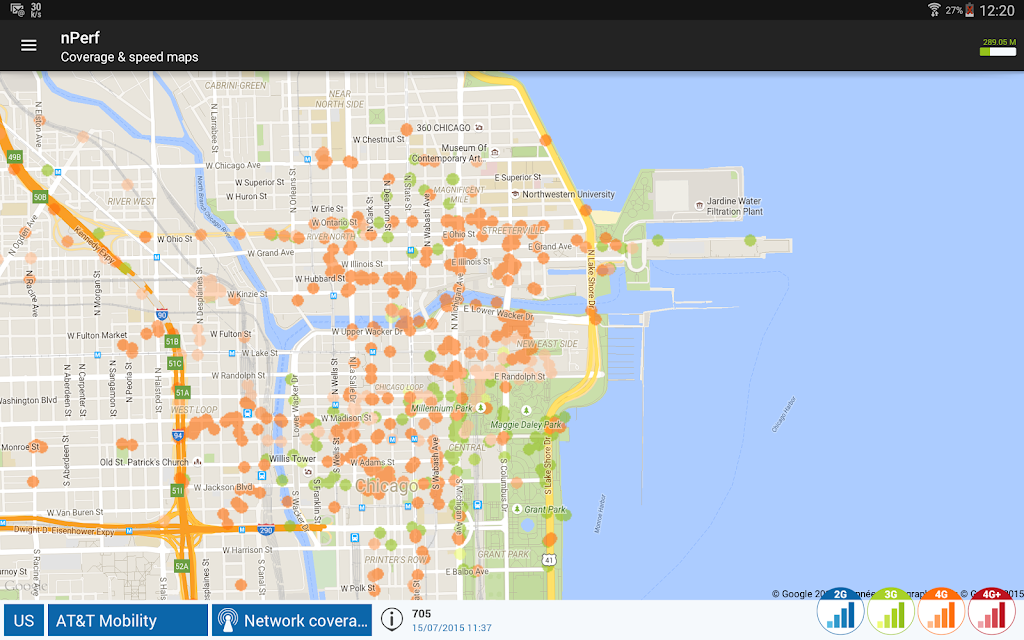Click the nPerf app title
The height and width of the screenshot is (640, 1024).
click(x=80, y=38)
